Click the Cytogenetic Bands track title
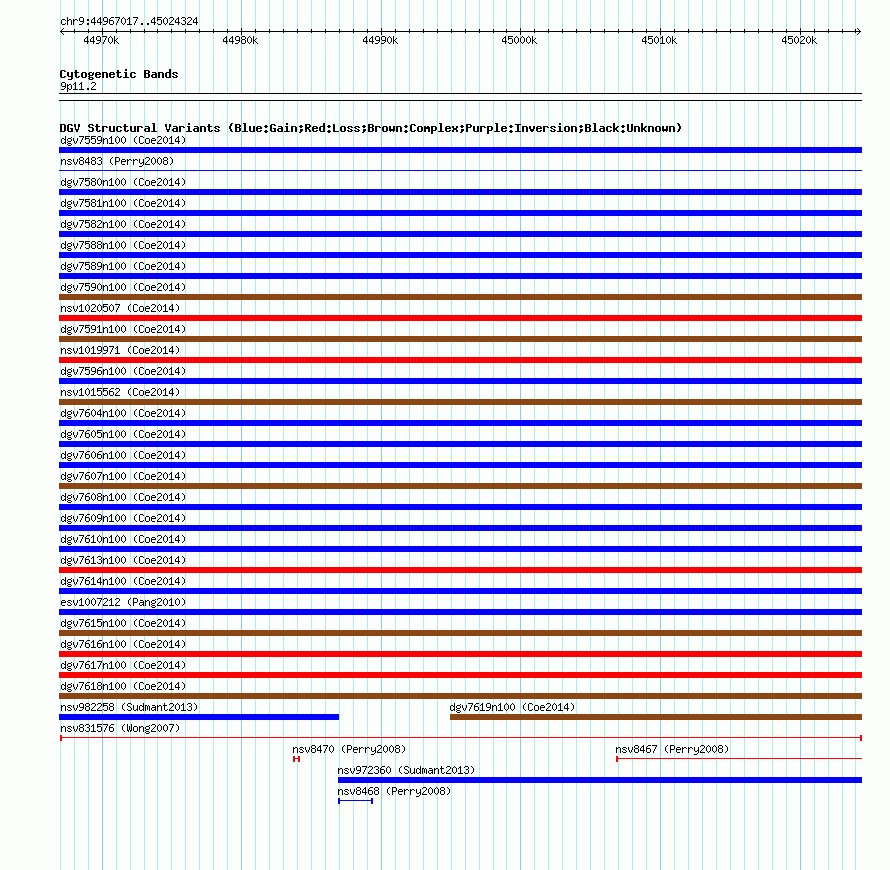This screenshot has width=890, height=870. click(x=119, y=74)
